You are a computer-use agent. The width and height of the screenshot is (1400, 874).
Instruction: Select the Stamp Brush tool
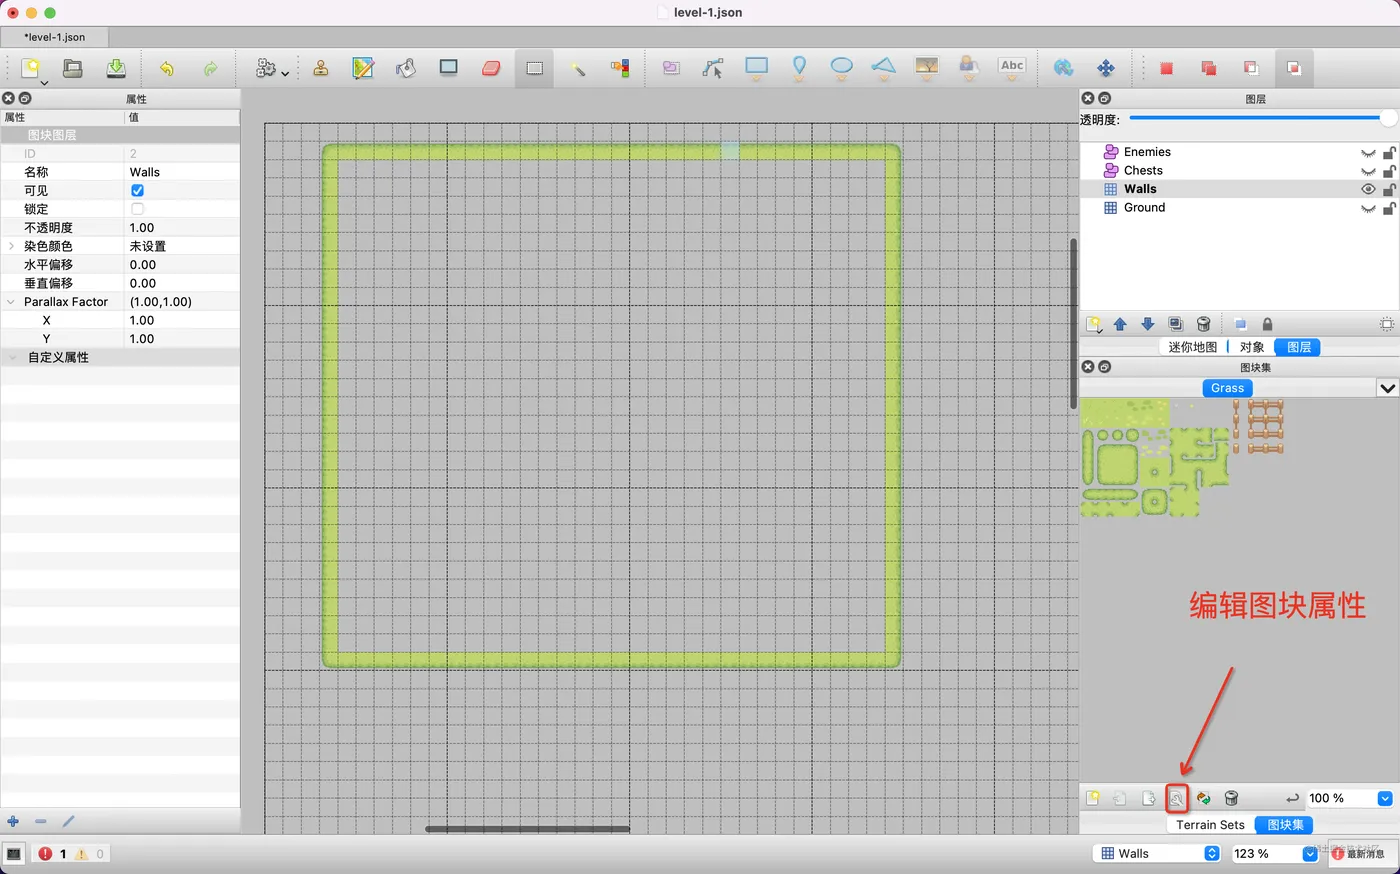pyautogui.click(x=321, y=68)
